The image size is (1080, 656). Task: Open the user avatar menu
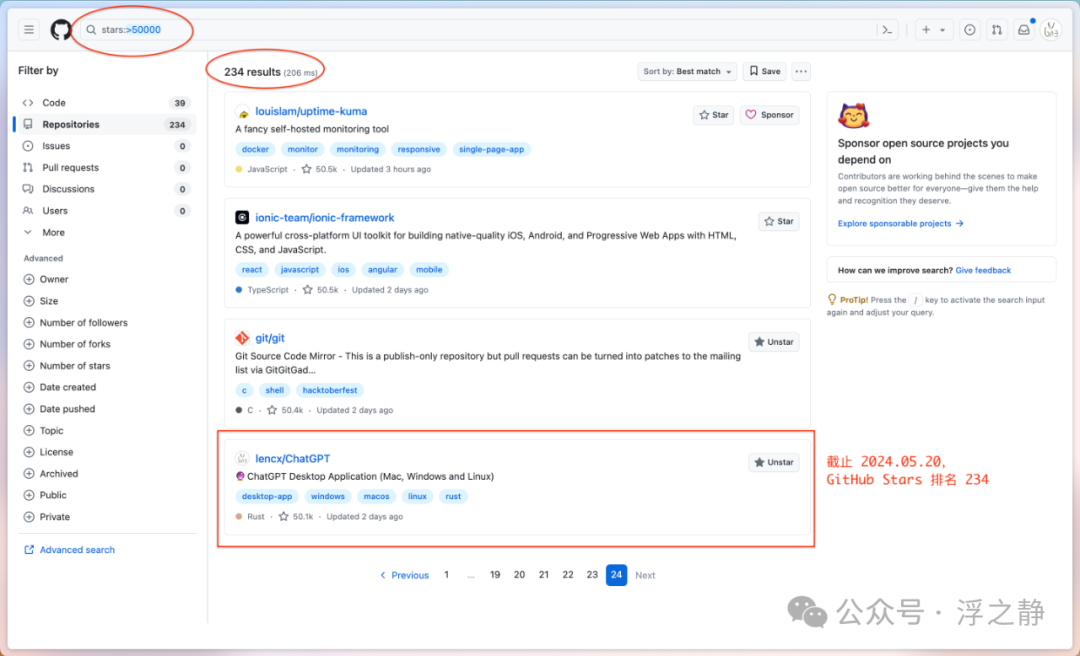1051,30
